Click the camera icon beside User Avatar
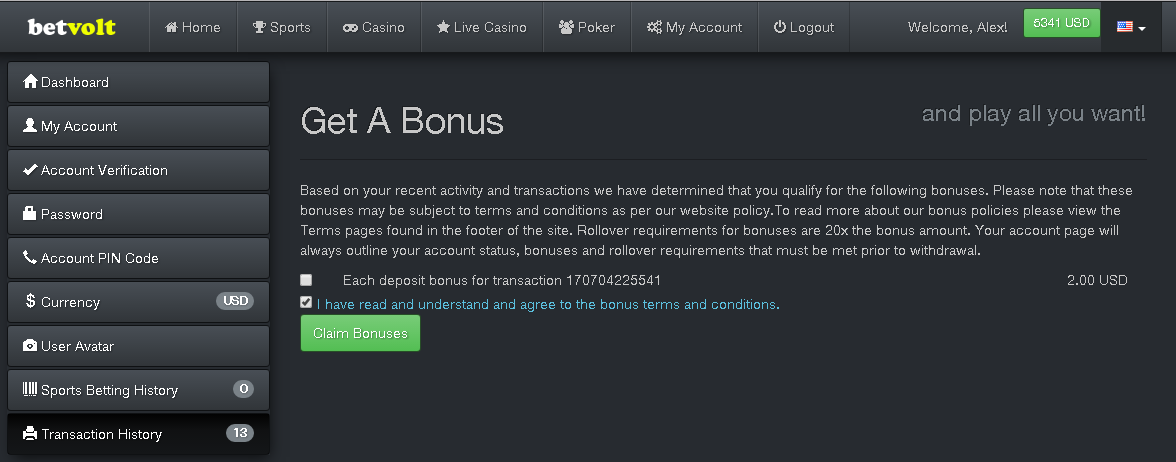Screen dimensions: 1176x462 30,346
